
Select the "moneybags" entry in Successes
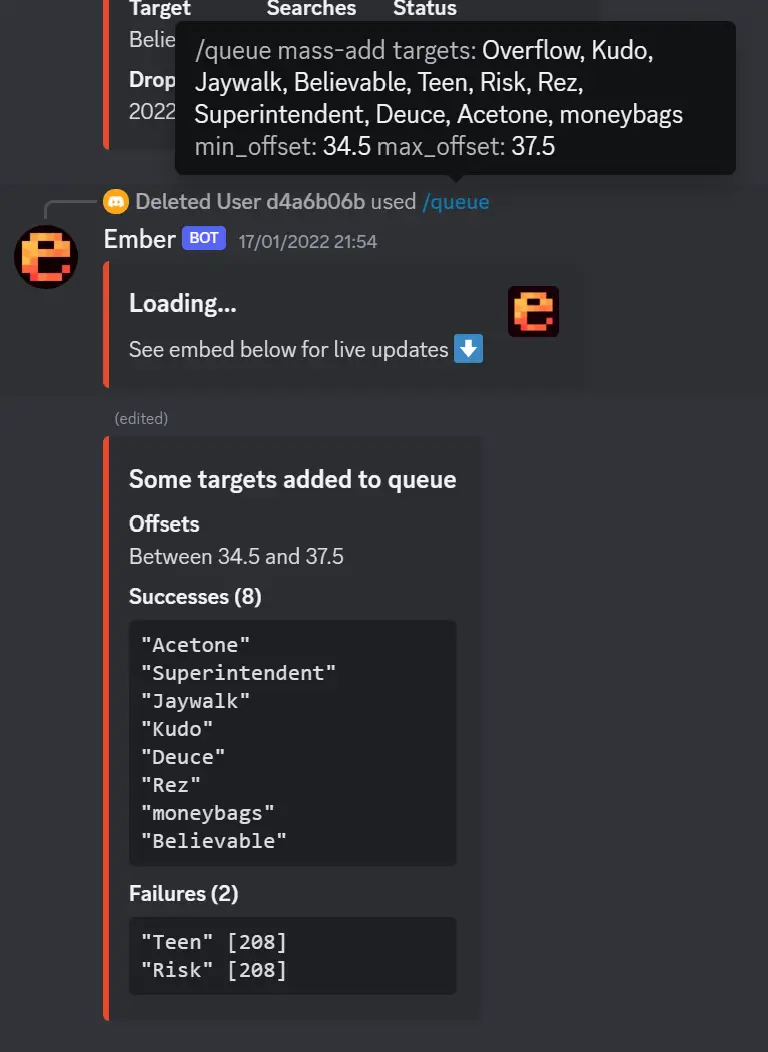[x=207, y=813]
